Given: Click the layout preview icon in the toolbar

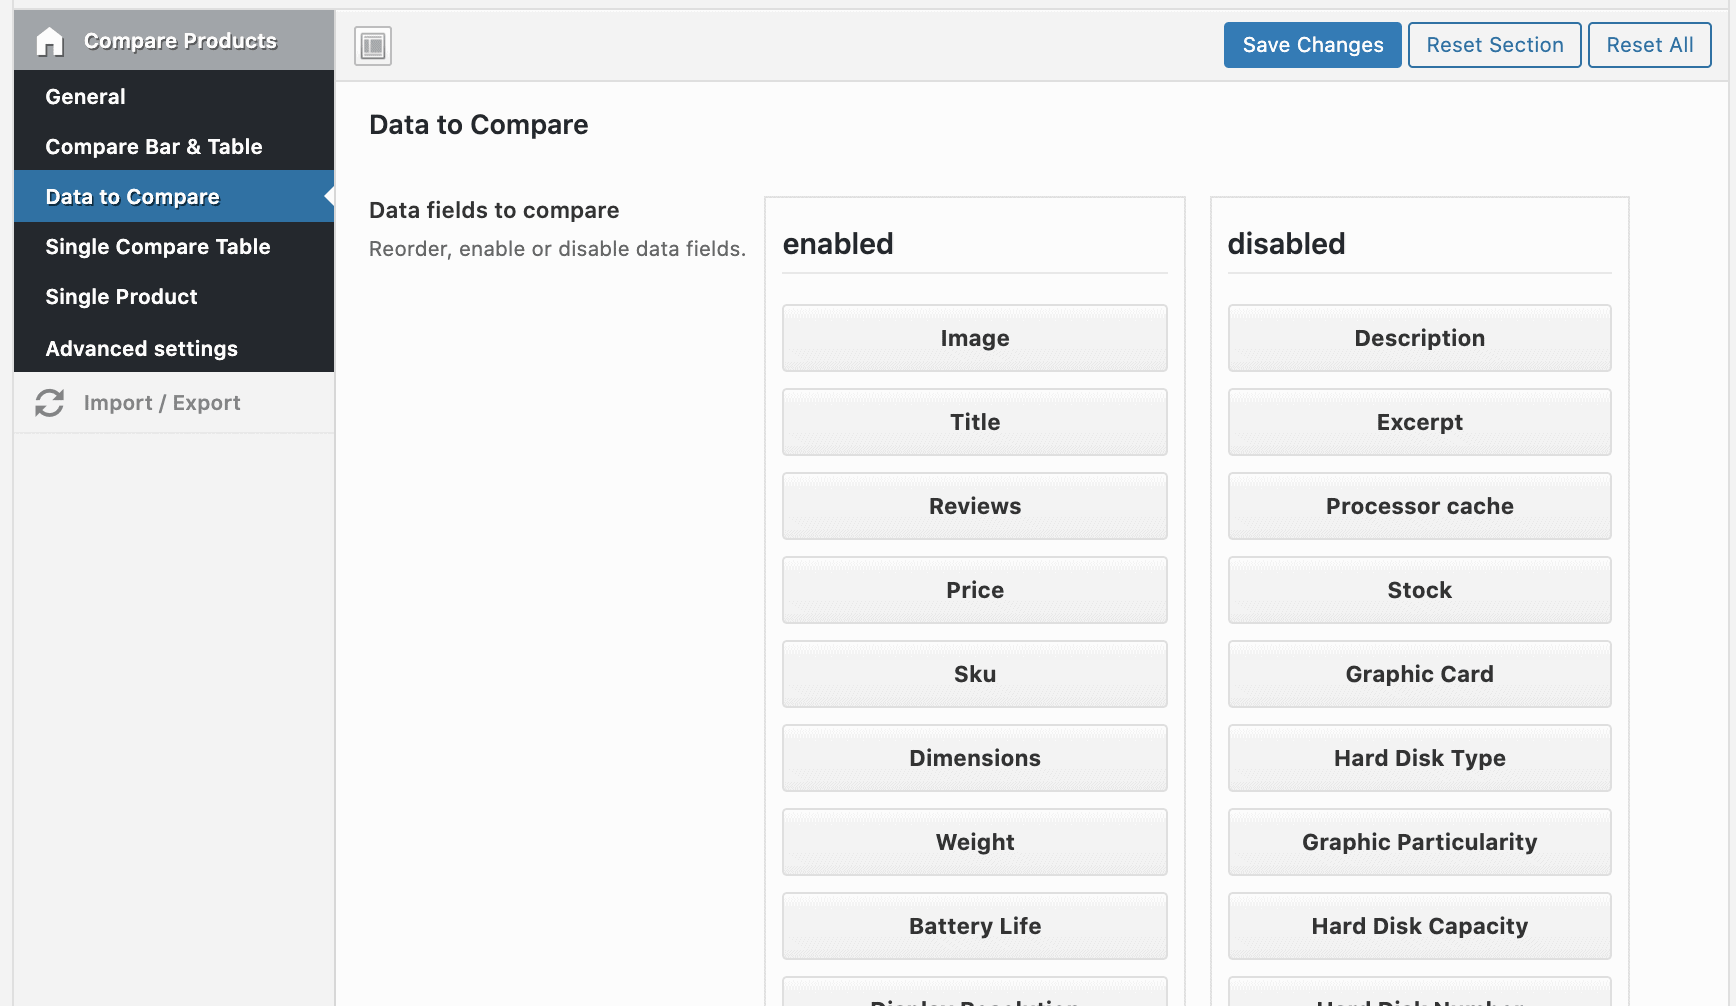Looking at the screenshot, I should tap(372, 45).
